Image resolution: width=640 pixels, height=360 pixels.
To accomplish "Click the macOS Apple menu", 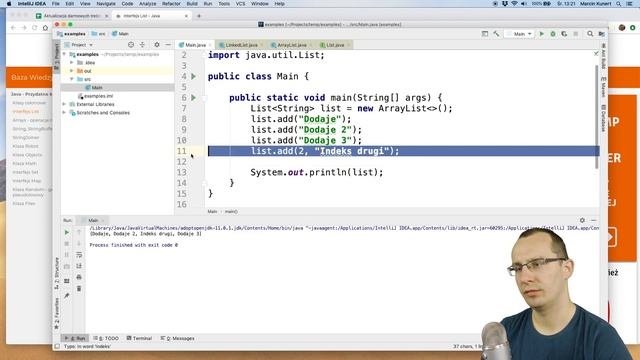I will pos(9,4).
